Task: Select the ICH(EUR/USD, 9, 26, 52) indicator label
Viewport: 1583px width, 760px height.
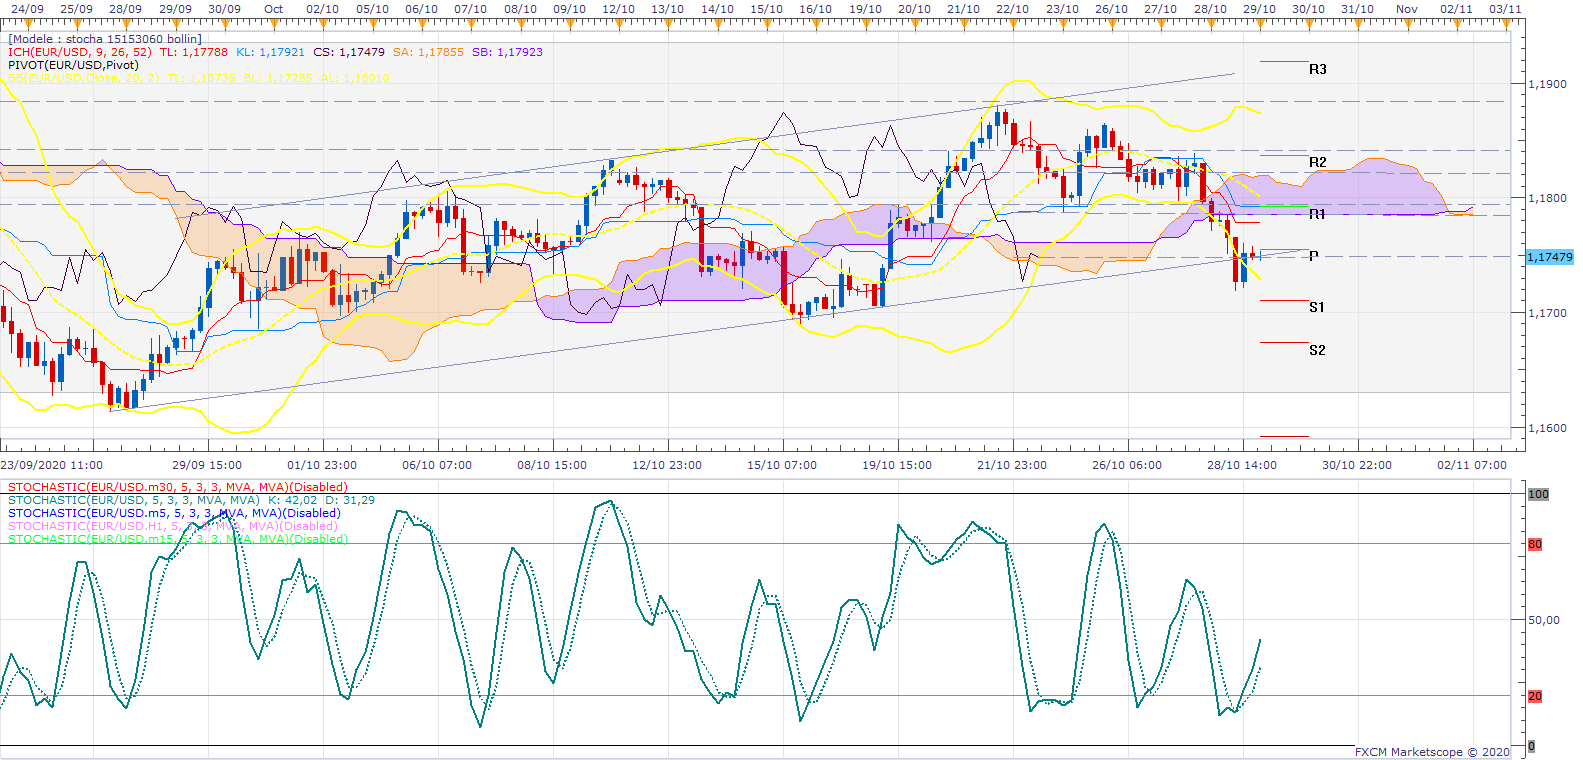Action: coord(80,52)
